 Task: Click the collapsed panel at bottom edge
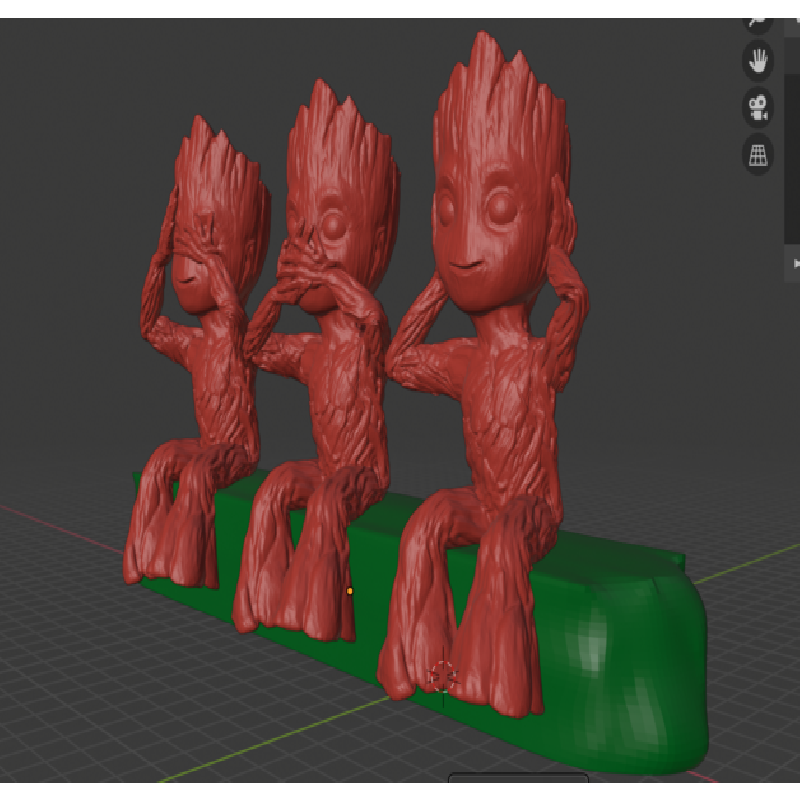pos(517,779)
